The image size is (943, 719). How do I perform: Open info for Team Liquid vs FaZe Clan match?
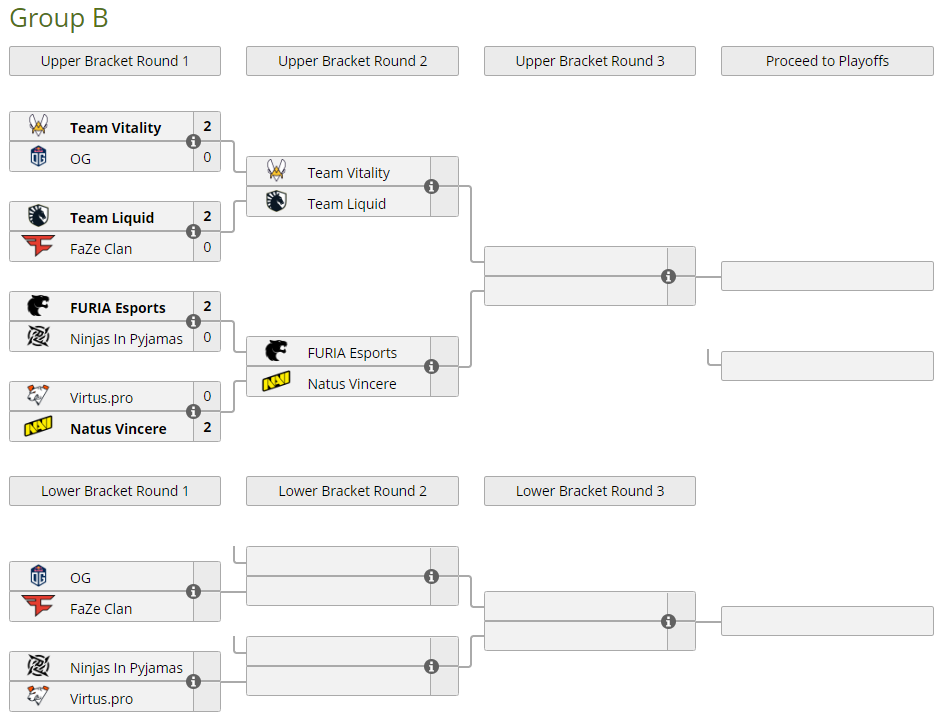(194, 232)
